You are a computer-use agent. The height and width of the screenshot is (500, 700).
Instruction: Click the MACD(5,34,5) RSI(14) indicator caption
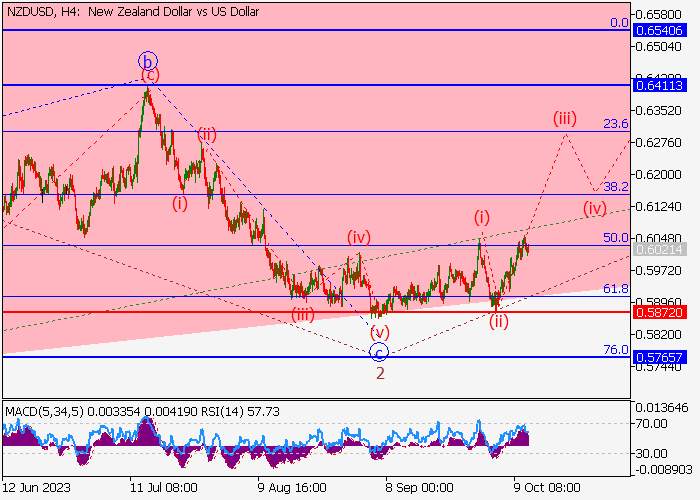(142, 411)
